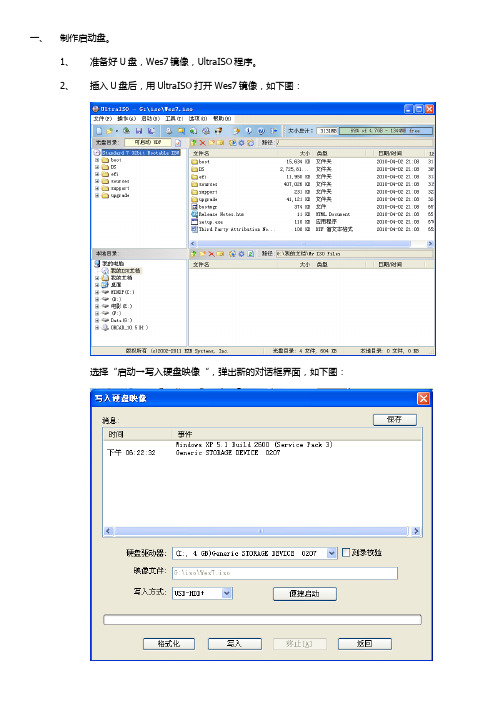Click the green disc capacity usage bar
This screenshot has height=702, width=496.
click(x=386, y=131)
